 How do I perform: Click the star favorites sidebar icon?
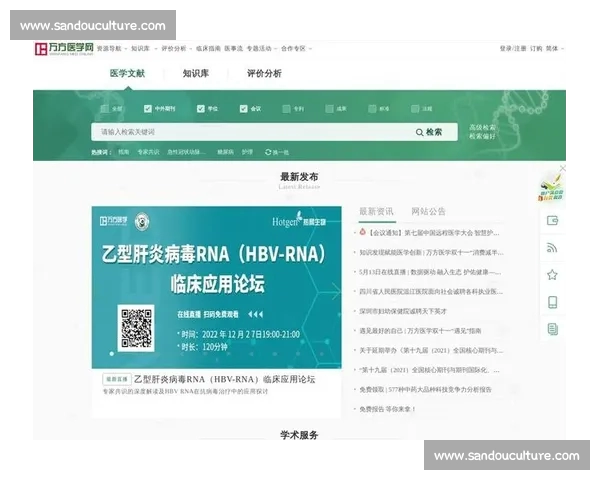pos(552,275)
